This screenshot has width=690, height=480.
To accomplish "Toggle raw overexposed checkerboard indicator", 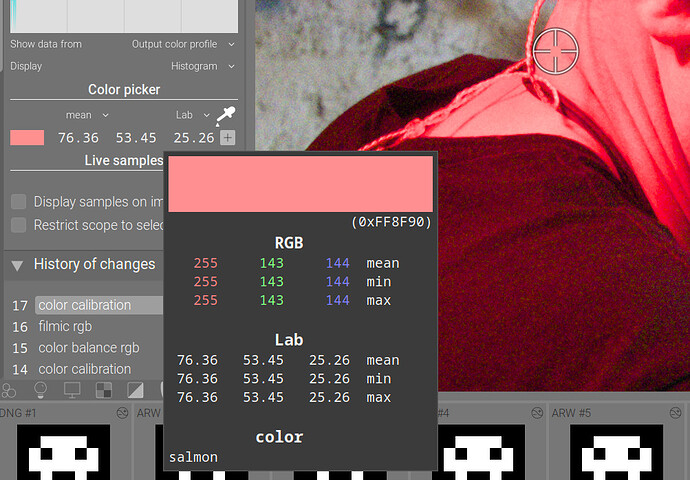I will (104, 390).
